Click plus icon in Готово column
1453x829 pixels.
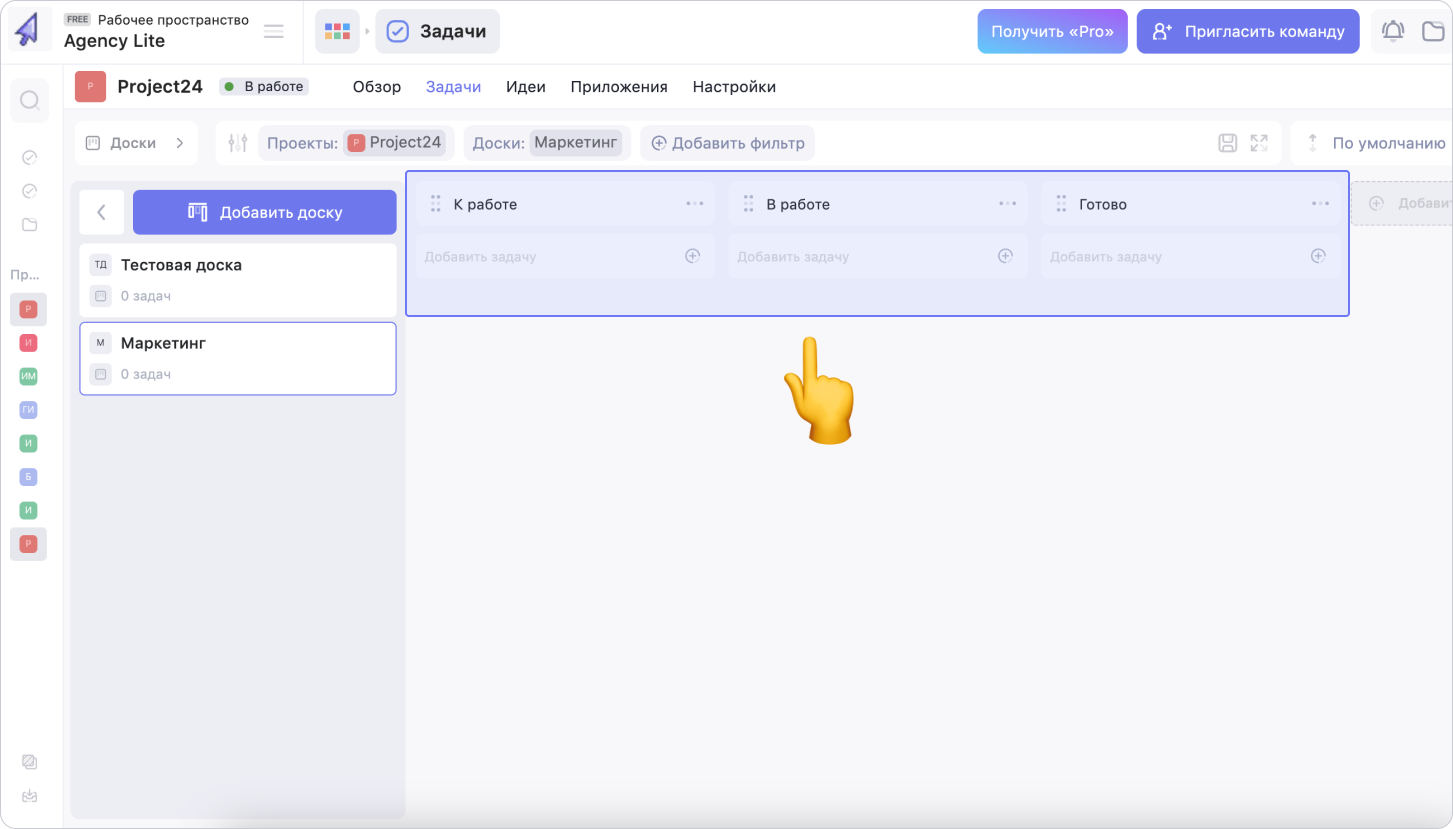tap(1318, 256)
